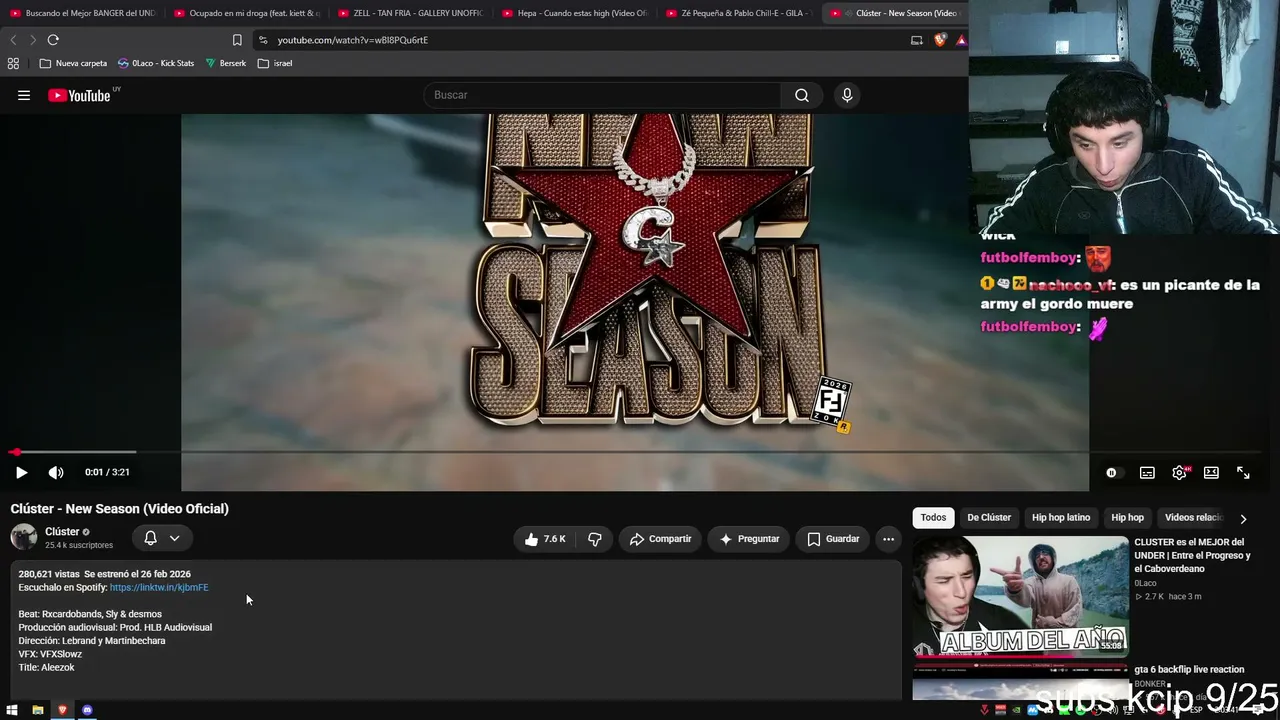Open the israel bookmark folder

[275, 63]
